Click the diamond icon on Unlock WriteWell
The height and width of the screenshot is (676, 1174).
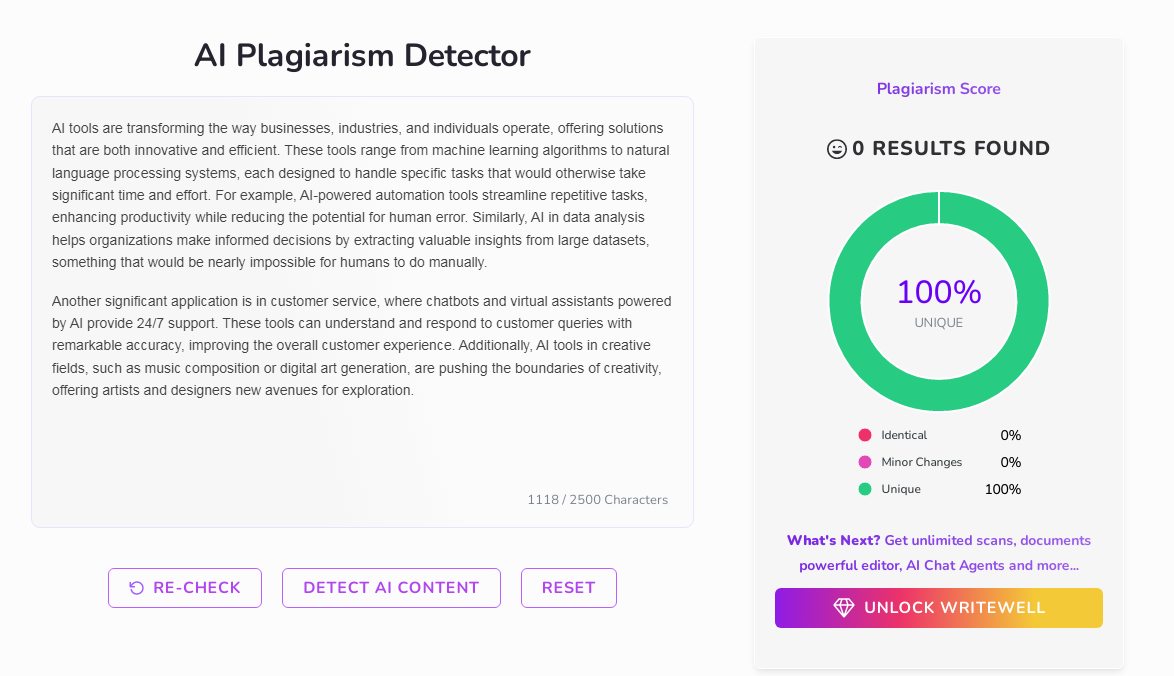[x=844, y=608]
